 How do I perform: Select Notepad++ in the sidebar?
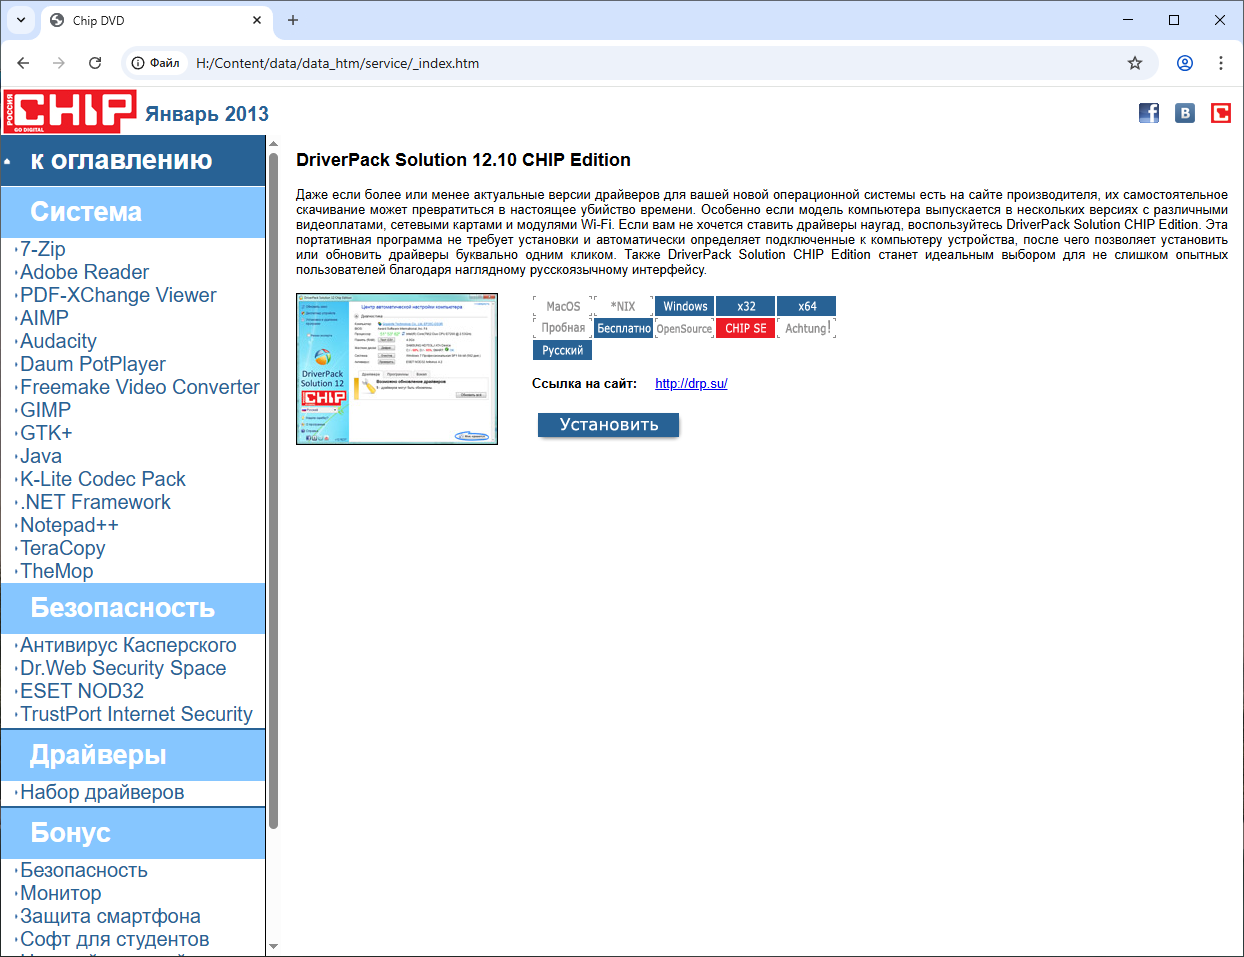(69, 525)
